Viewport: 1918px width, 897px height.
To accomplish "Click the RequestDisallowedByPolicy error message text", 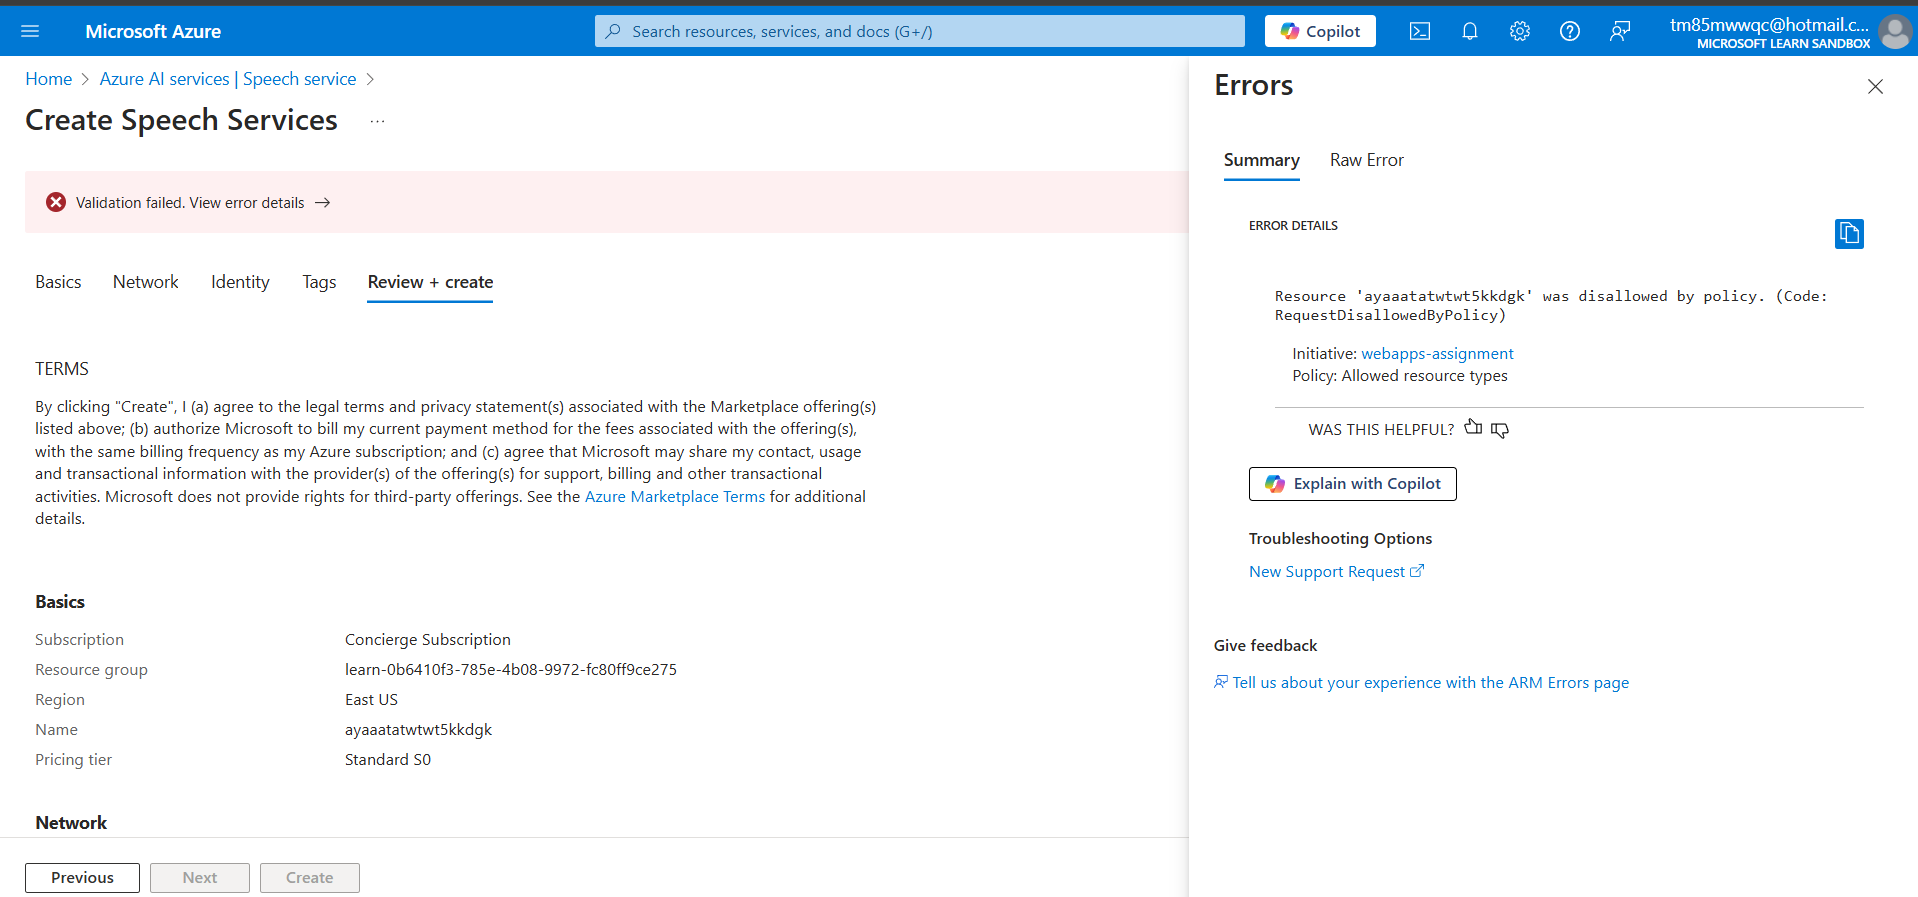I will [1551, 305].
